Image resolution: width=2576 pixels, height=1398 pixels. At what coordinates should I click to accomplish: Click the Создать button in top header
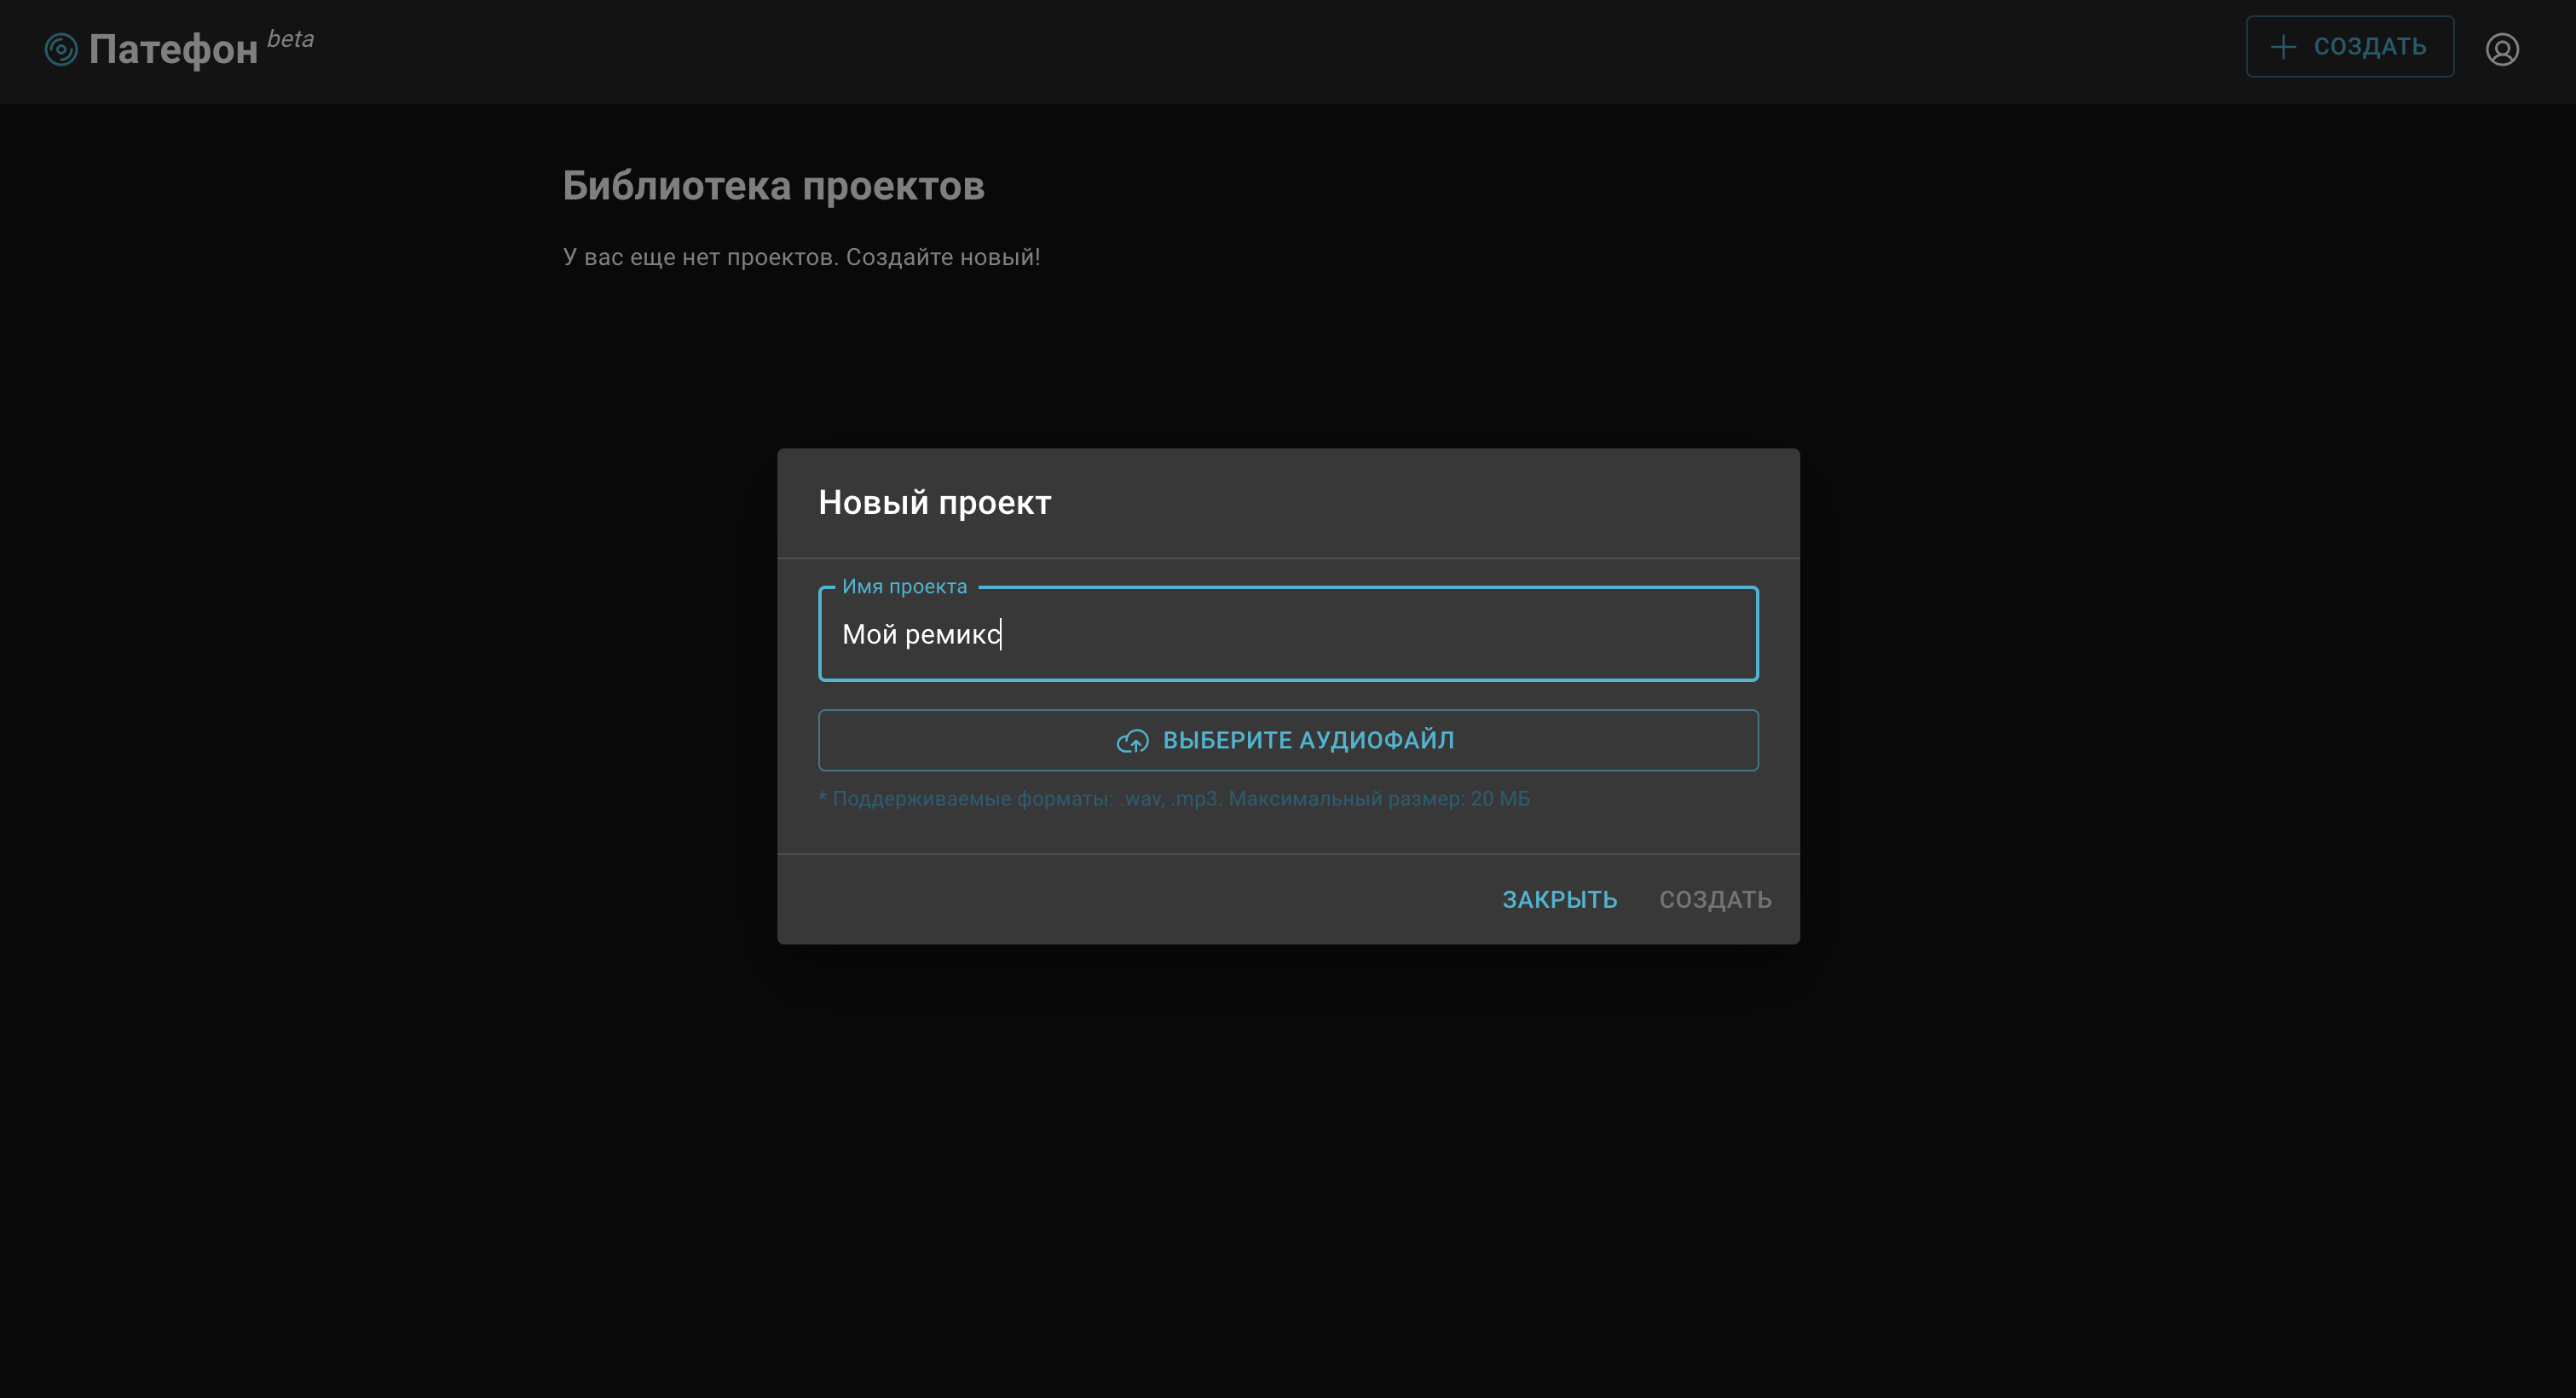(2349, 46)
